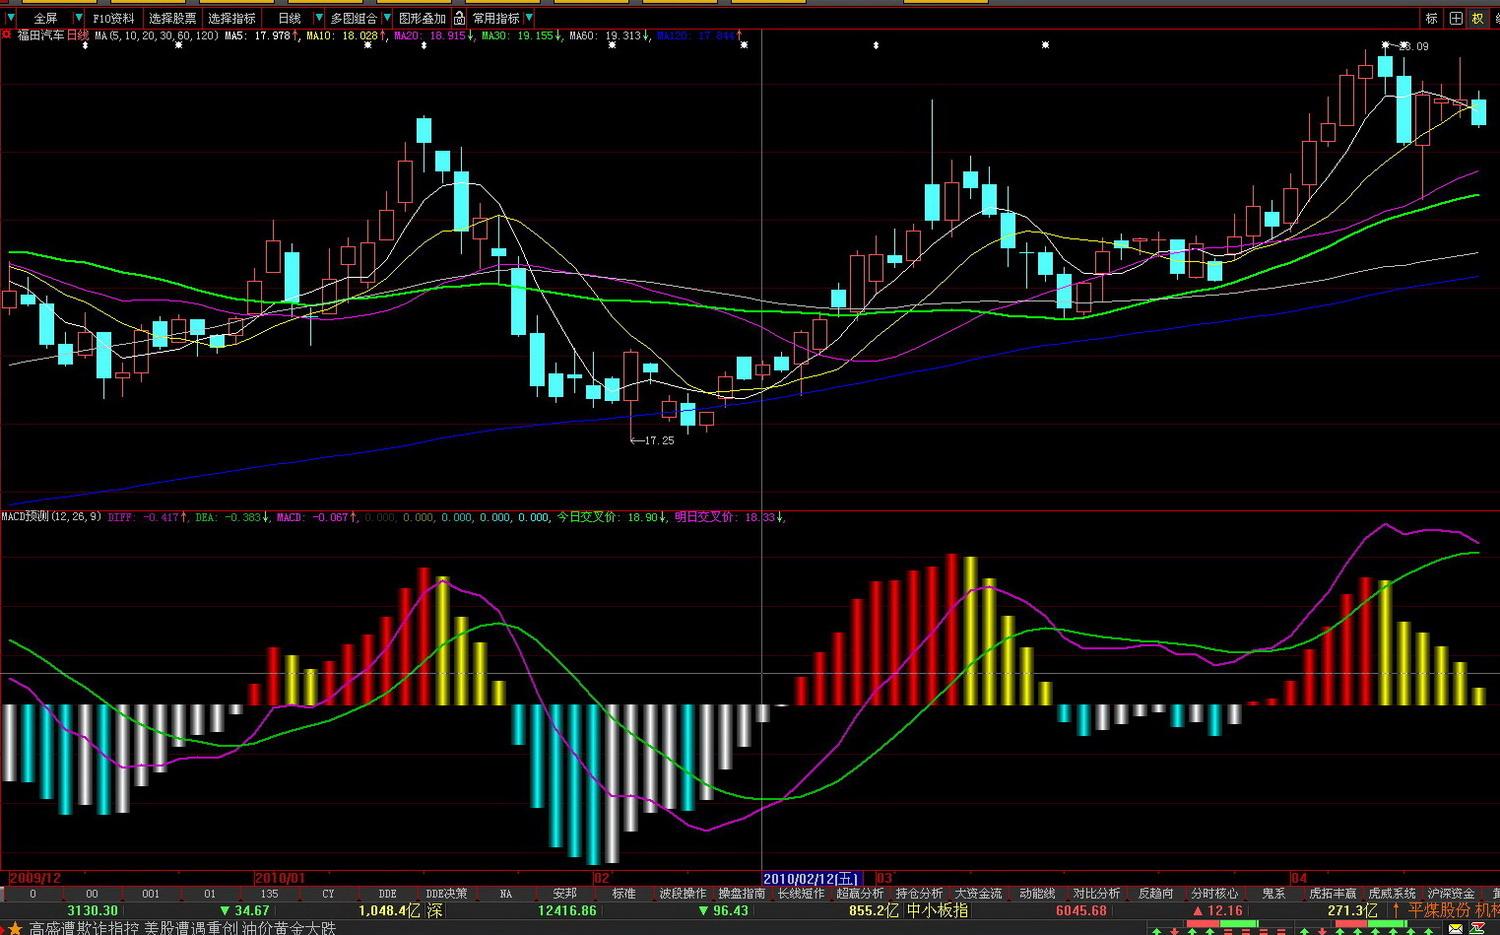Click the red gear icon beside 福田汽车
The height and width of the screenshot is (935, 1500).
(x=7, y=35)
